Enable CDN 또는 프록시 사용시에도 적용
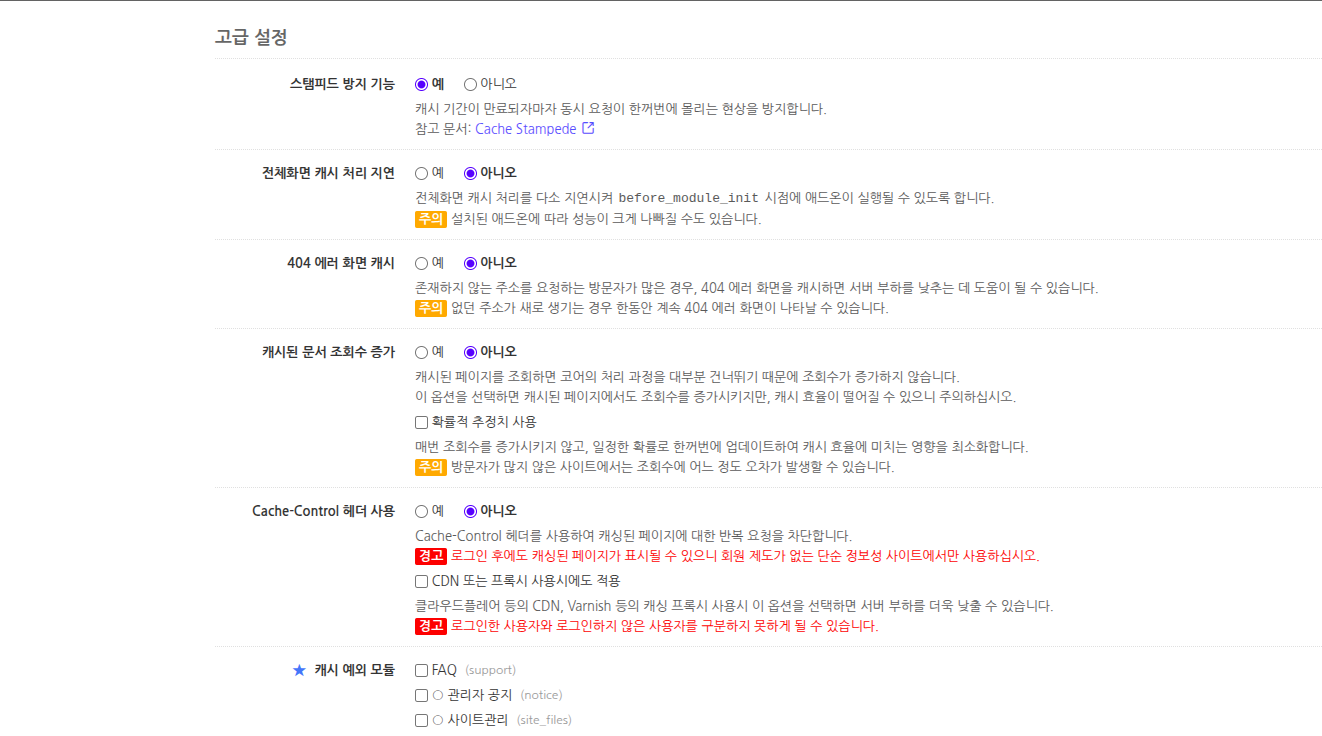The height and width of the screenshot is (736, 1322). 421,581
